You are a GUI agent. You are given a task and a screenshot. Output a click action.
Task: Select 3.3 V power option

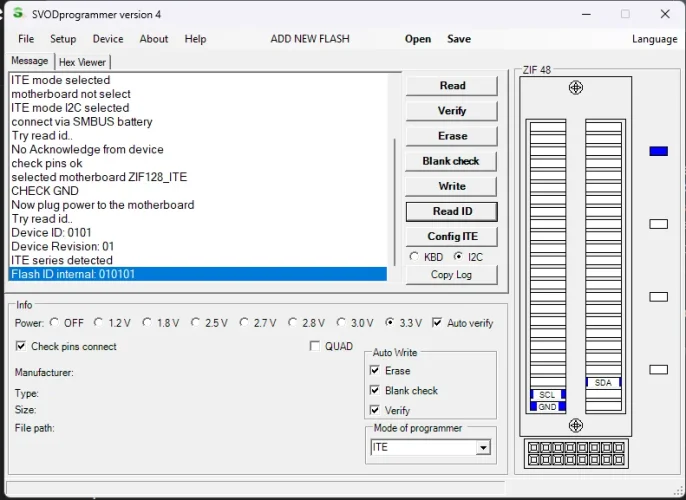click(x=390, y=322)
